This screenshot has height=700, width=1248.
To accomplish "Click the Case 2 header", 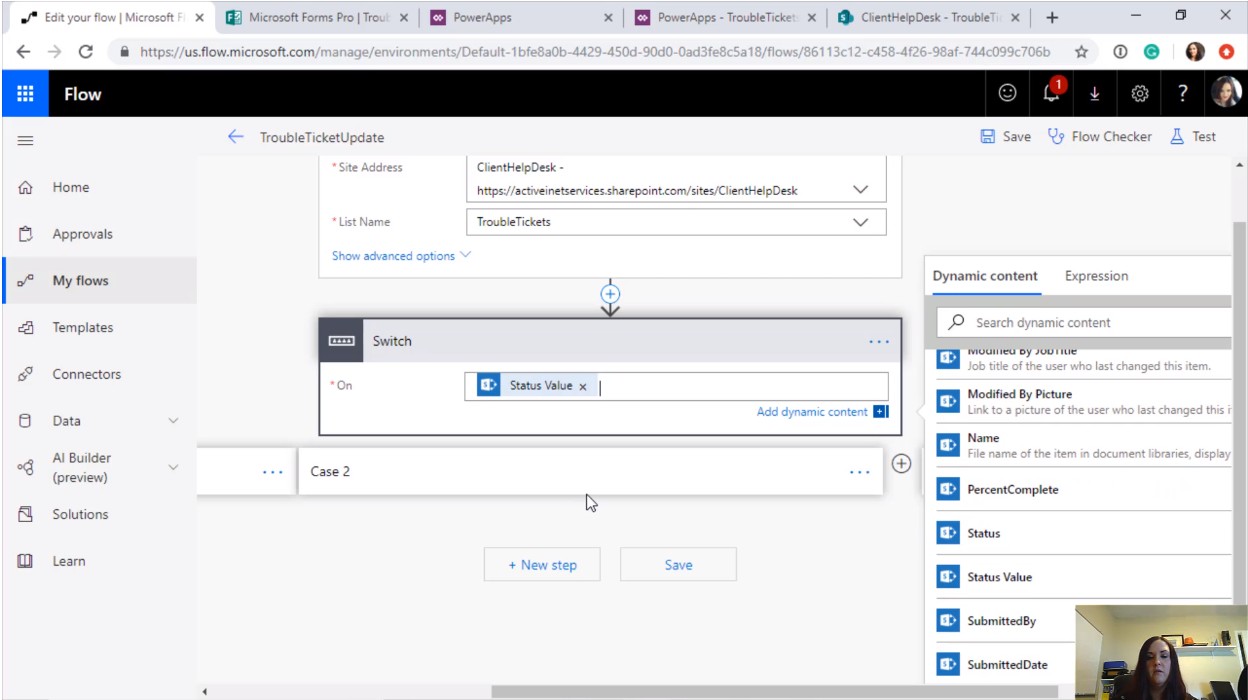I will [591, 472].
